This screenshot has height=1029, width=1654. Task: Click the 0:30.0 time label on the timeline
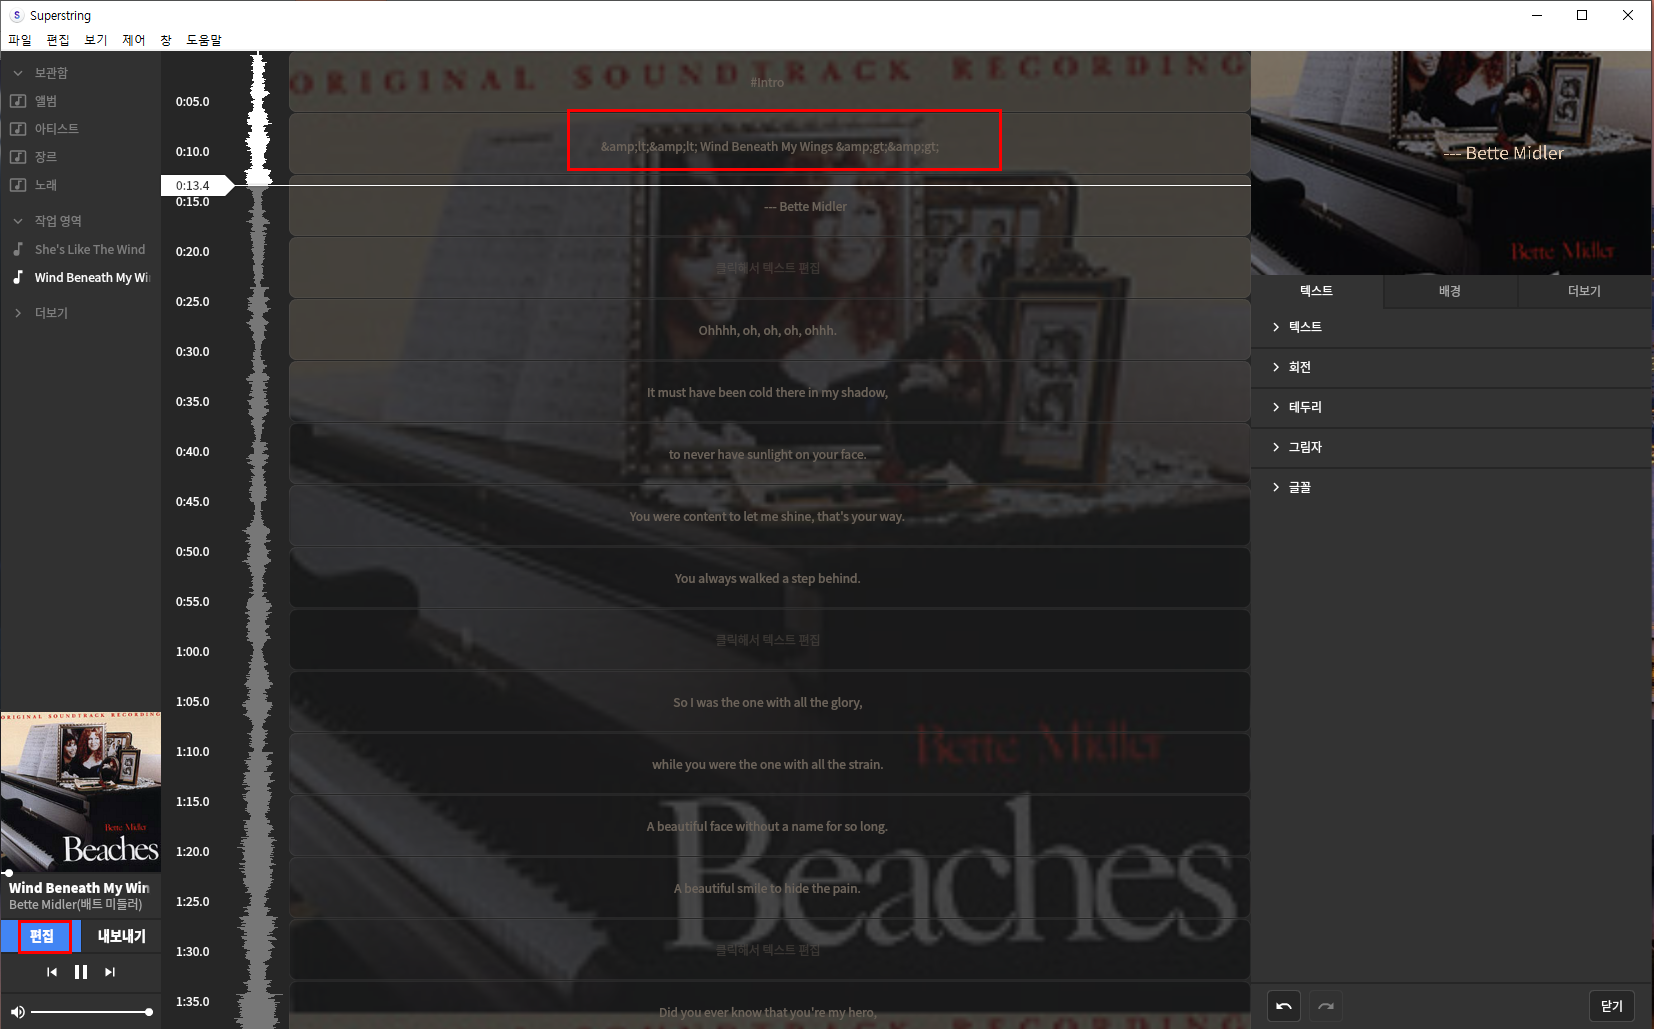[193, 352]
